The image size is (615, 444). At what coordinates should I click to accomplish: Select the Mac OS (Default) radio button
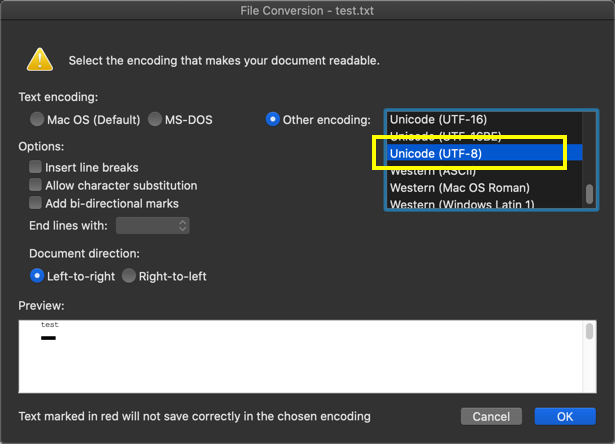[37, 119]
